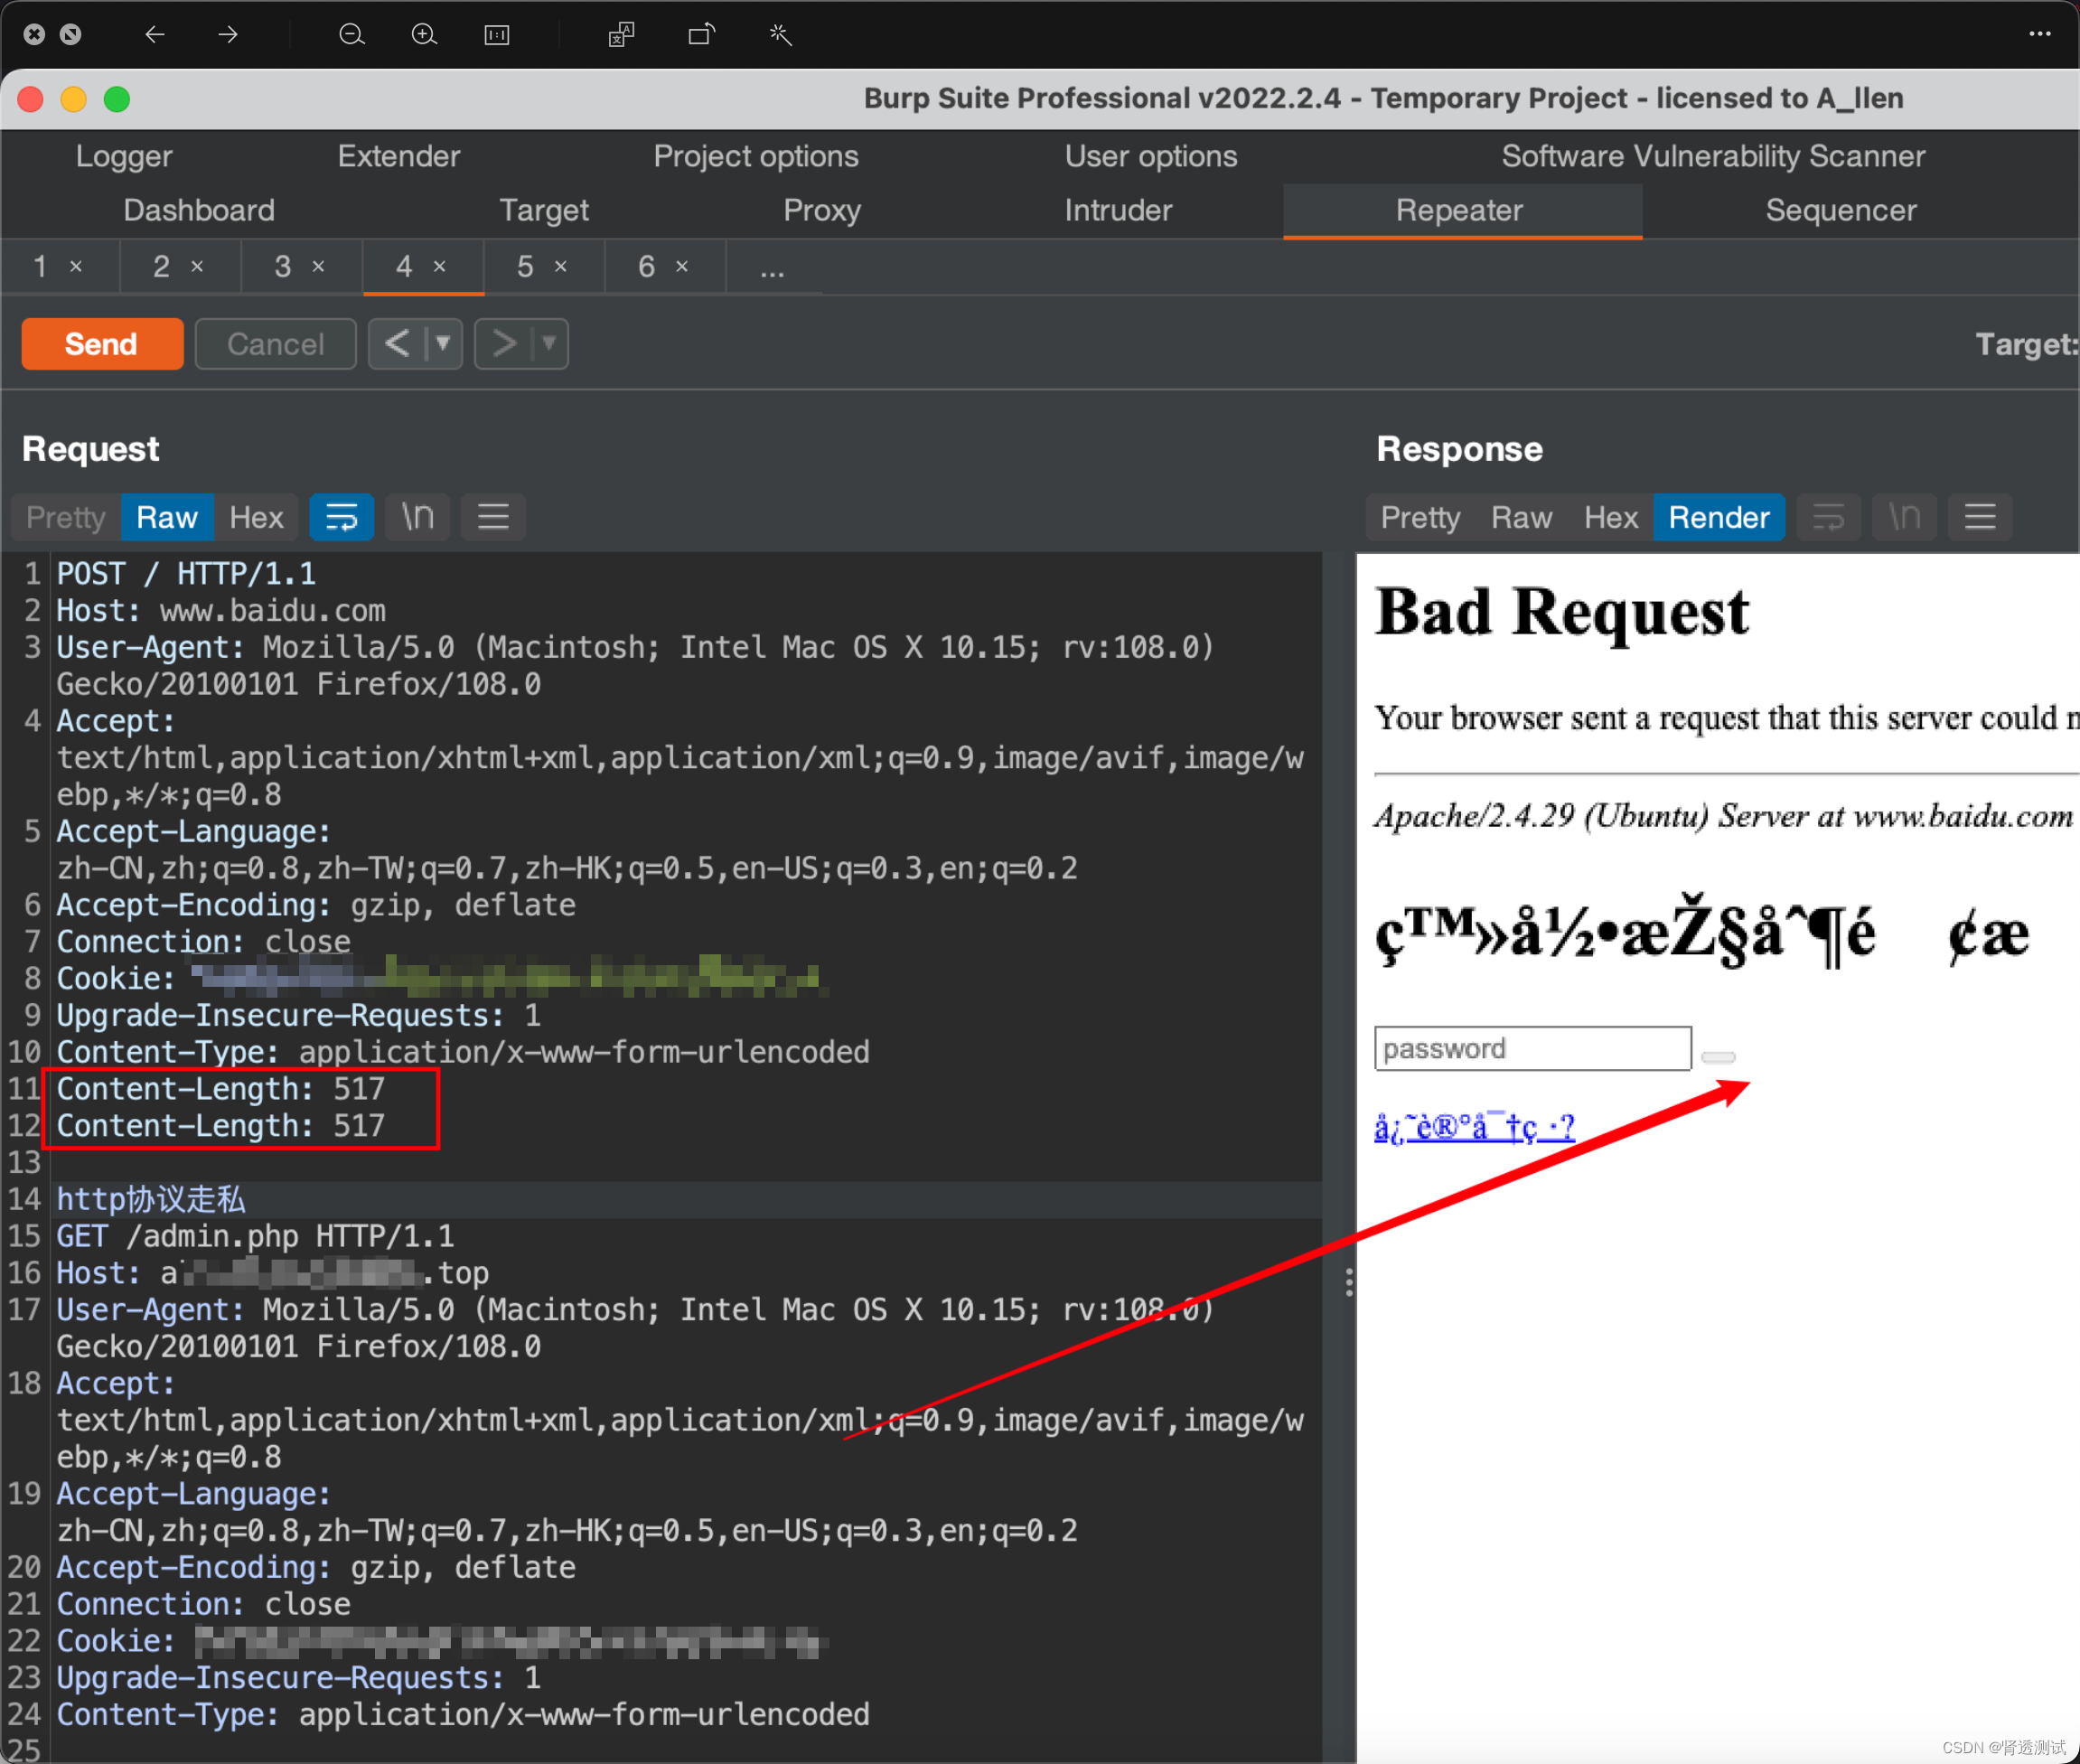2080x1764 pixels.
Task: Click the pane divider three-dot handle
Action: pos(1349,1282)
